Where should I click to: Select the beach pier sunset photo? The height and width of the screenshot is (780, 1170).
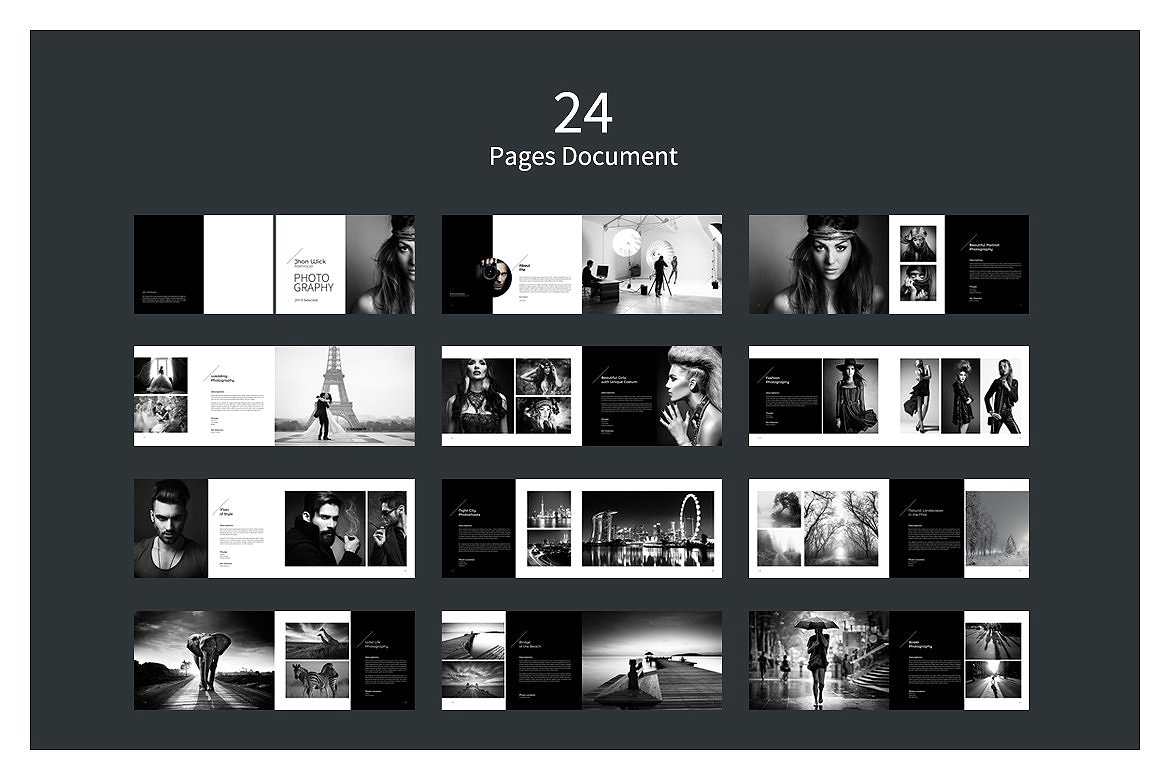(x=651, y=660)
